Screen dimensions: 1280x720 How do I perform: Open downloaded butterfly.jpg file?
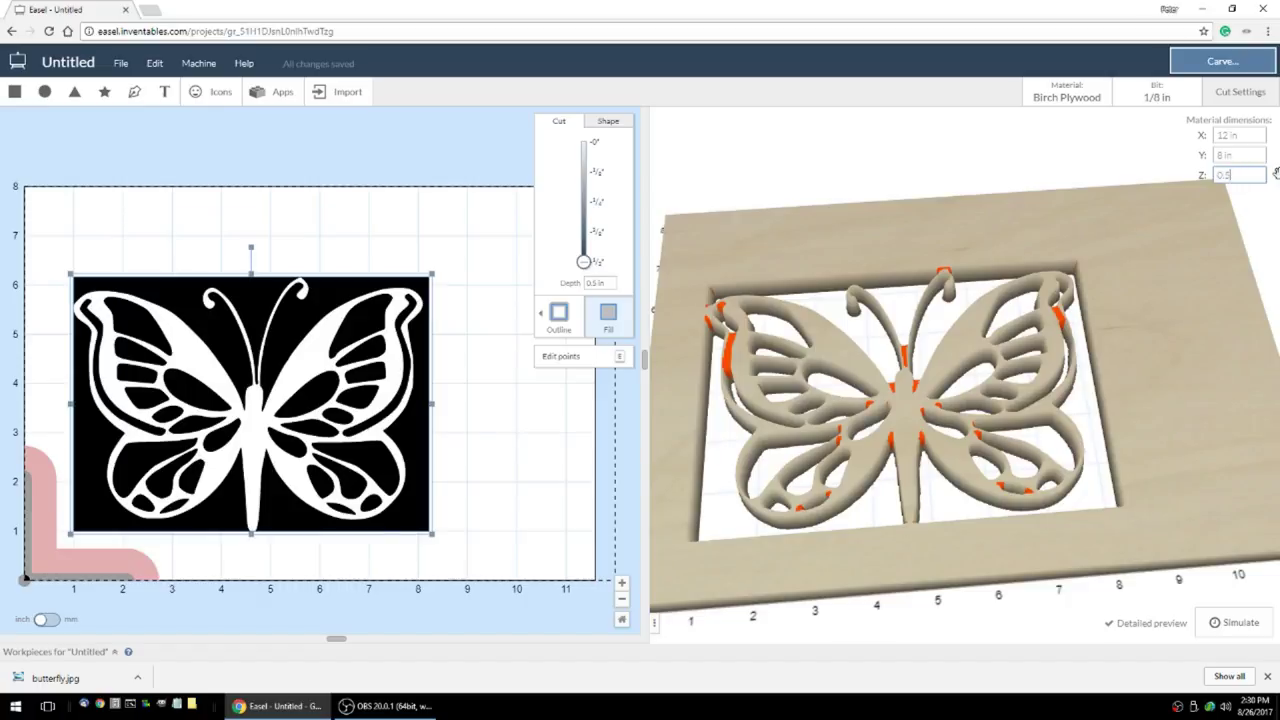pyautogui.click(x=56, y=678)
